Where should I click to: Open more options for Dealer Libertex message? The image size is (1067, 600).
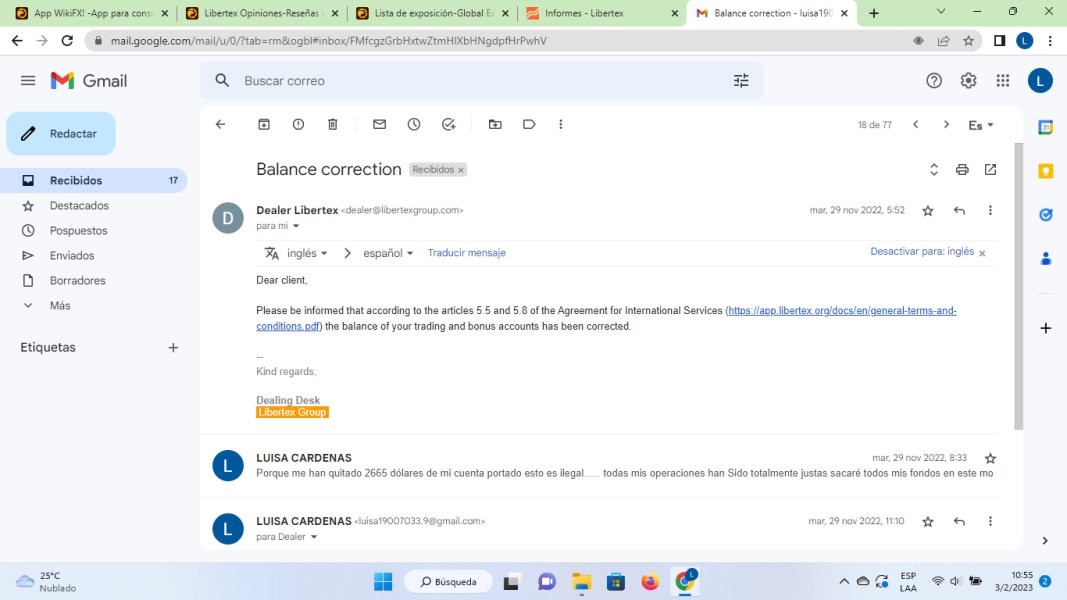pyautogui.click(x=990, y=211)
